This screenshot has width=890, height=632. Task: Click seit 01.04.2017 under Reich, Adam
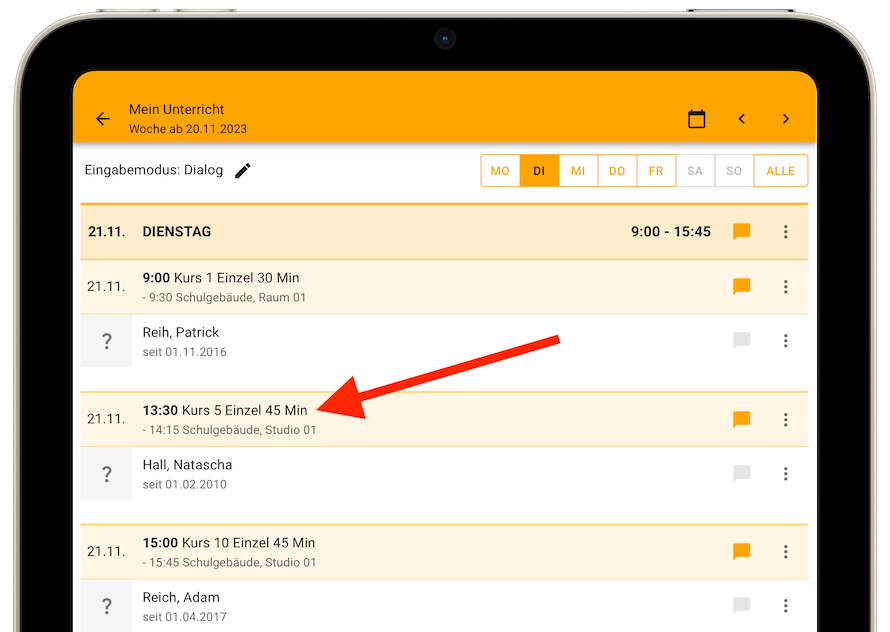point(184,617)
